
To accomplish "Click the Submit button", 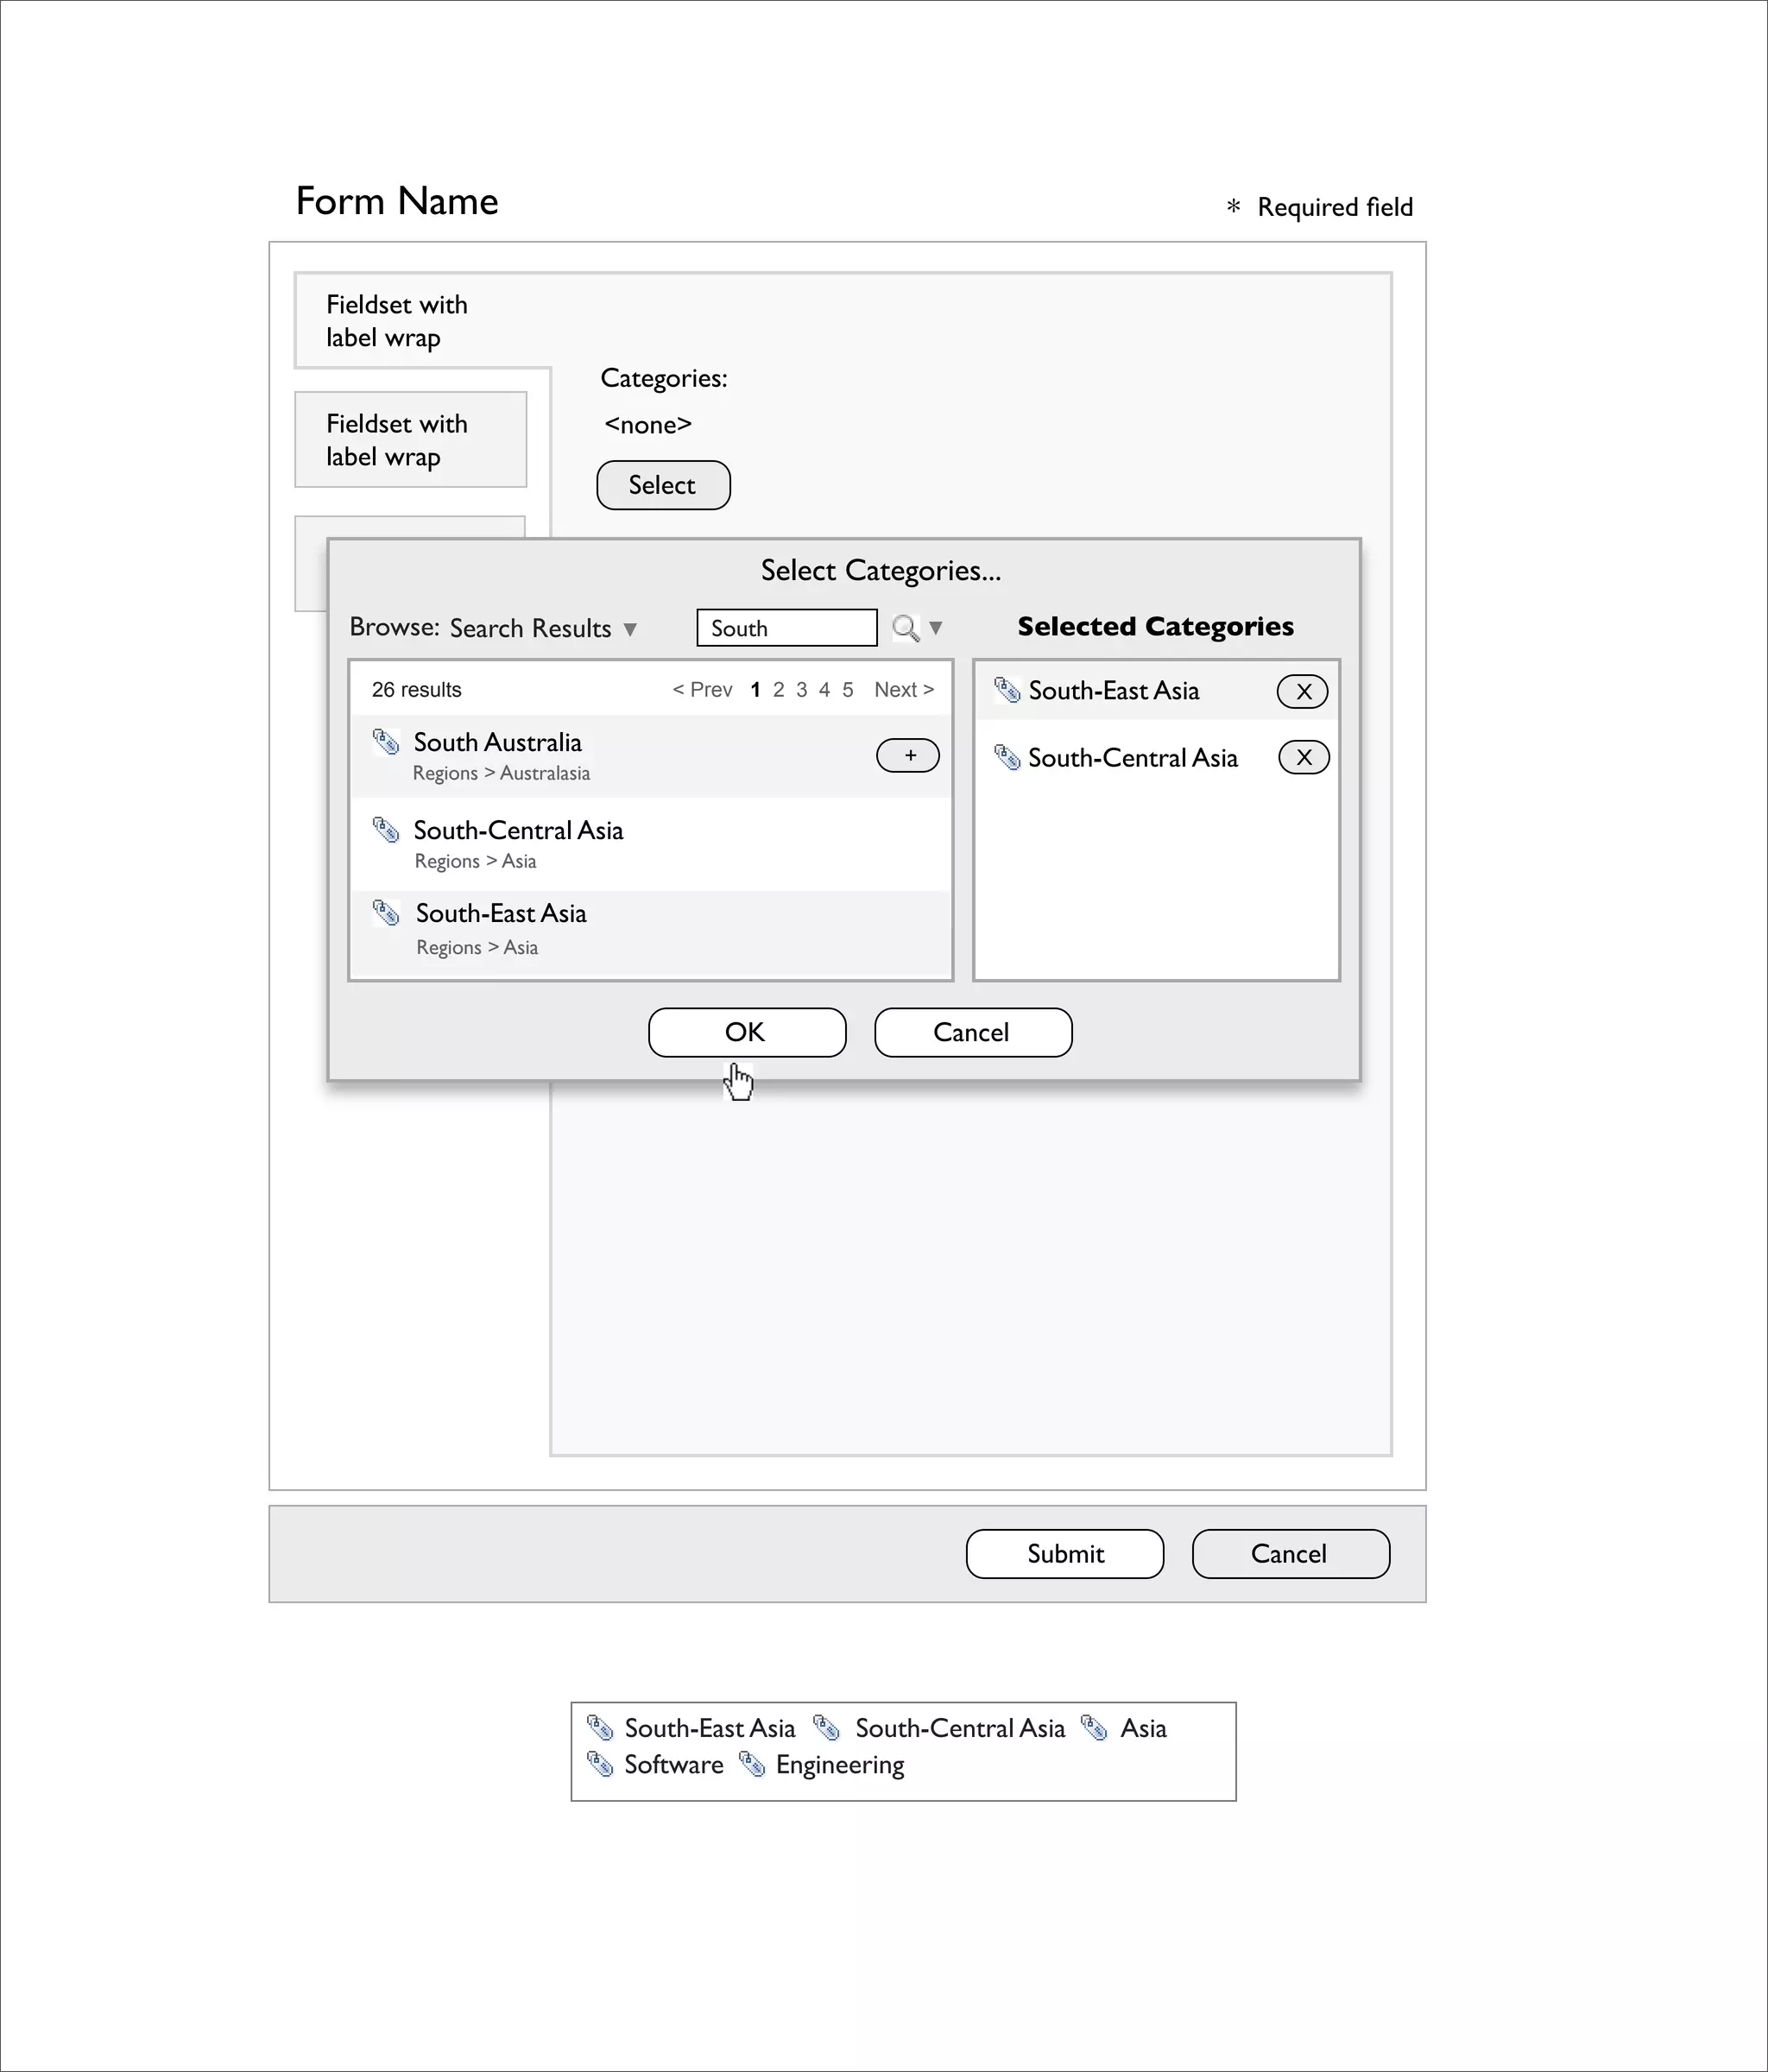I will click(1065, 1554).
